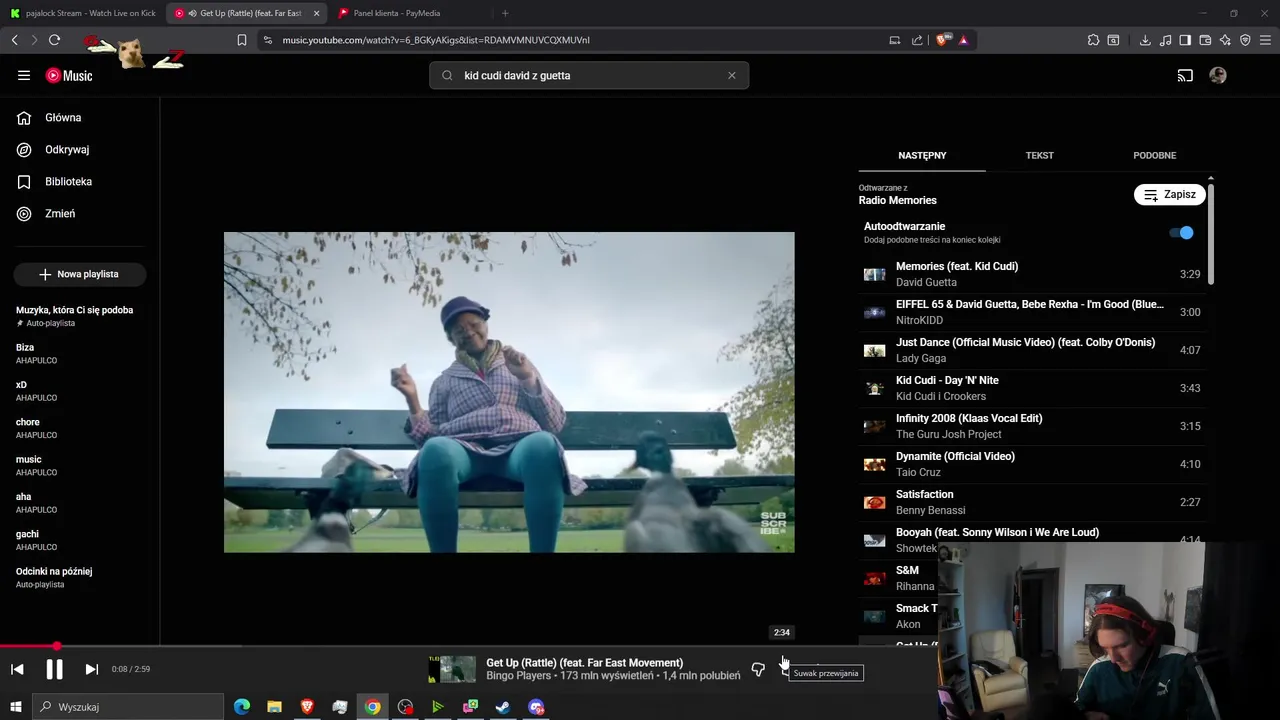Click Windows taskbar search box
The height and width of the screenshot is (720, 1280).
(128, 707)
